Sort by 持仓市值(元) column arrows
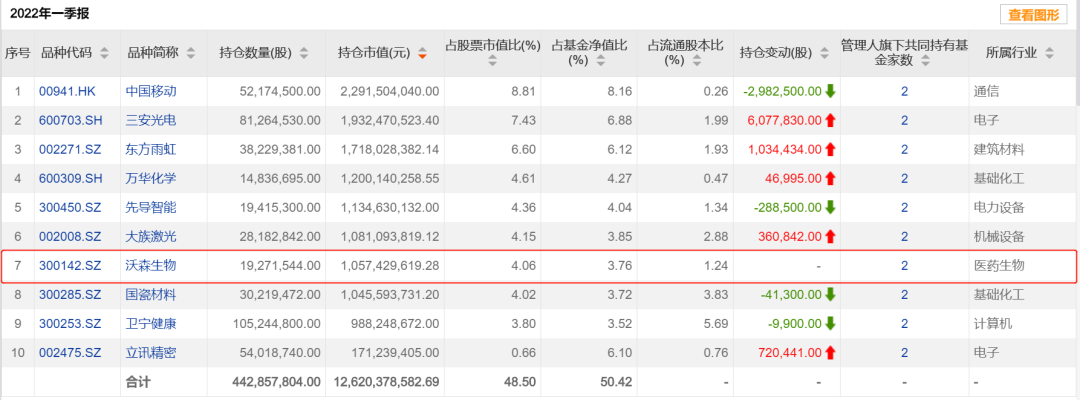This screenshot has height=400, width=1080. point(422,53)
